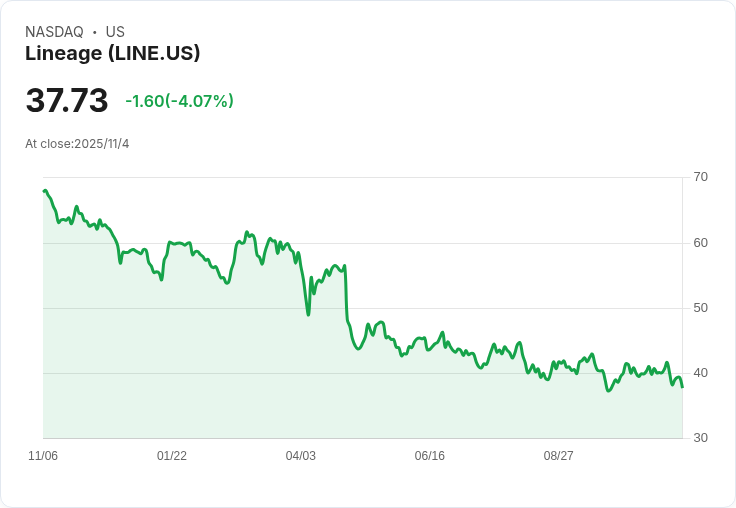Select the 06/16 date on the x-axis
Screen dimensions: 736x508
coord(429,456)
